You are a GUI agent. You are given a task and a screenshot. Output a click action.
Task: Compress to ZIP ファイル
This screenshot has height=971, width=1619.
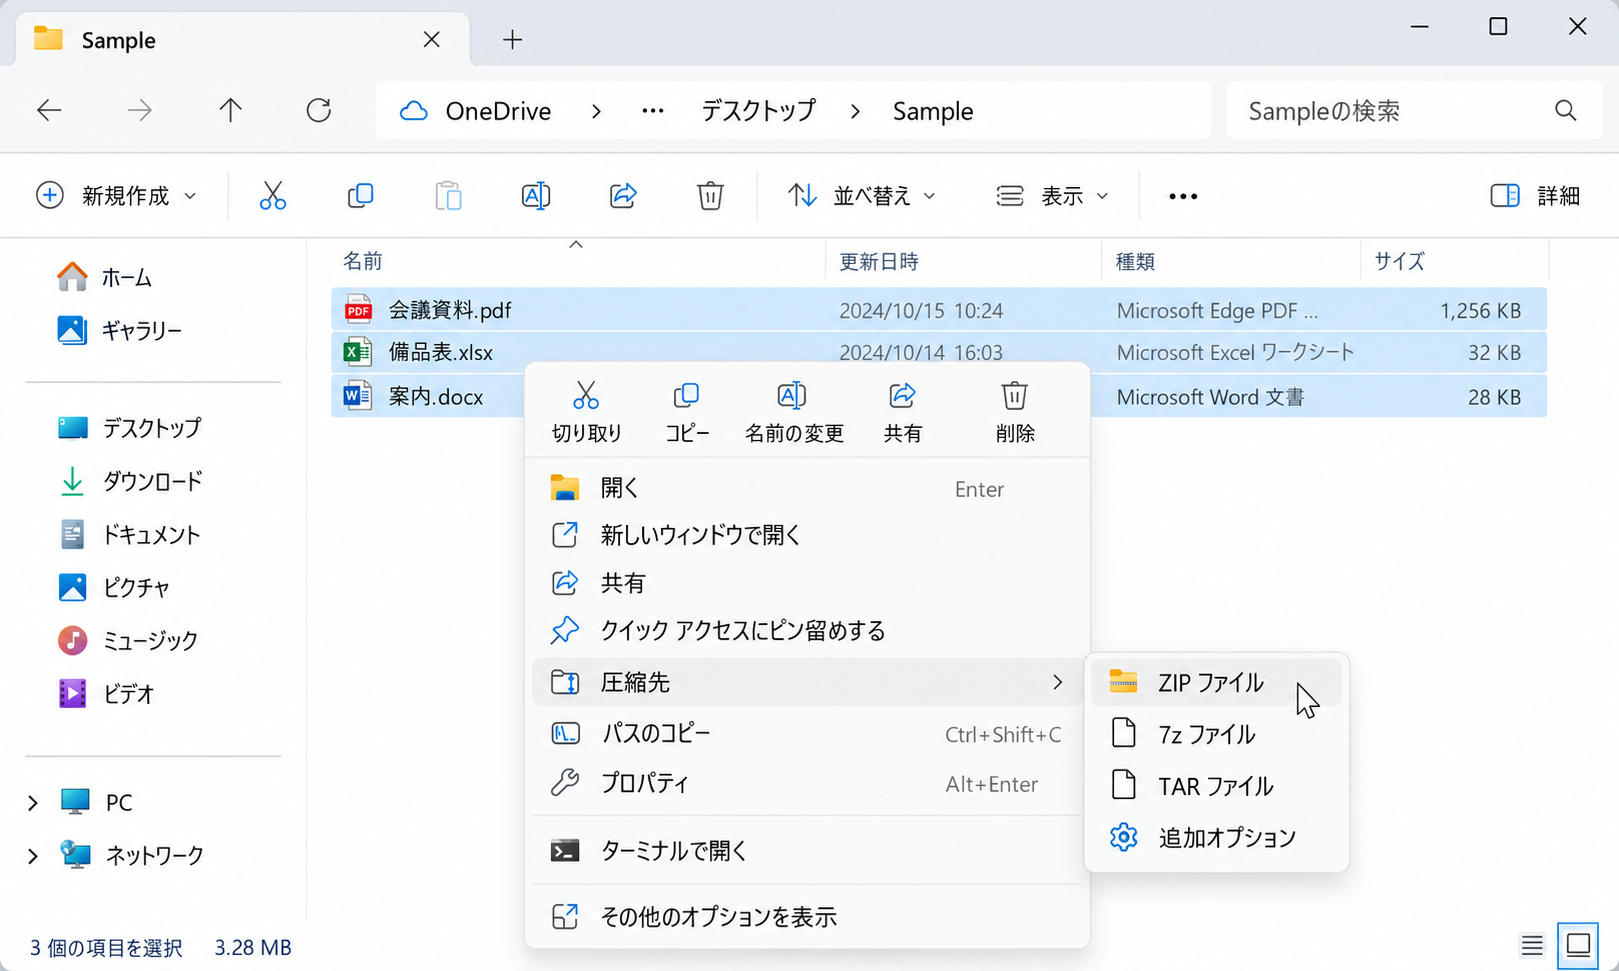pyautogui.click(x=1216, y=683)
